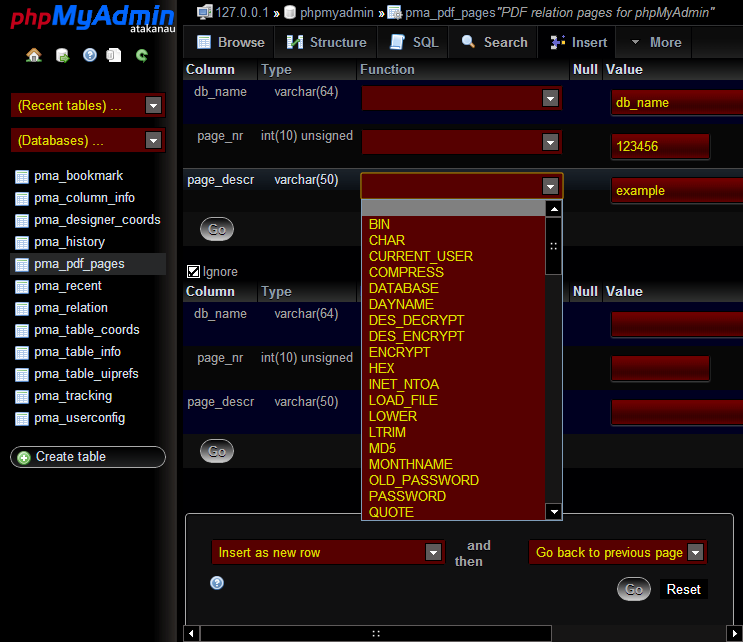Image resolution: width=743 pixels, height=642 pixels.
Task: Click table icon next to pma_pdf_pages breadcrumb
Action: click(x=394, y=12)
